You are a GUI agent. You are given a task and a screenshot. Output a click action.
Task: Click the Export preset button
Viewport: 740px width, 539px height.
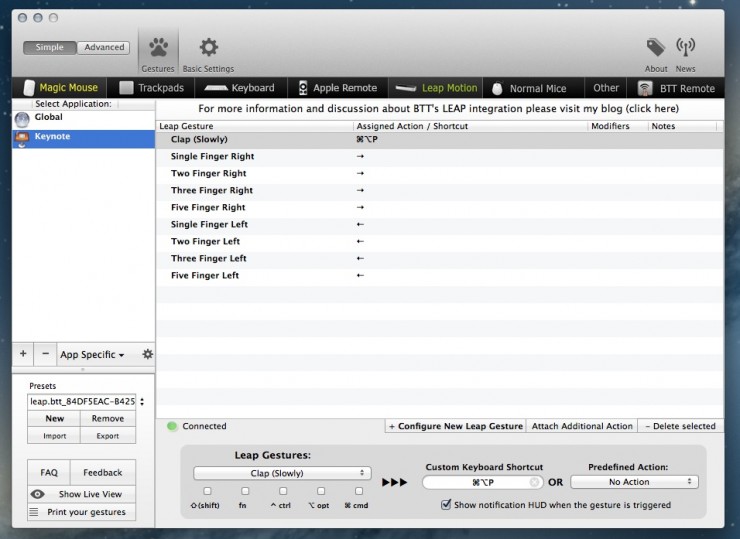108,436
